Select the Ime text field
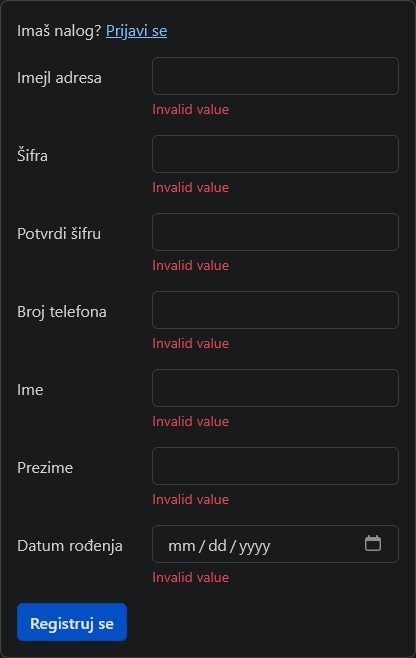This screenshot has height=658, width=416. tap(275, 388)
